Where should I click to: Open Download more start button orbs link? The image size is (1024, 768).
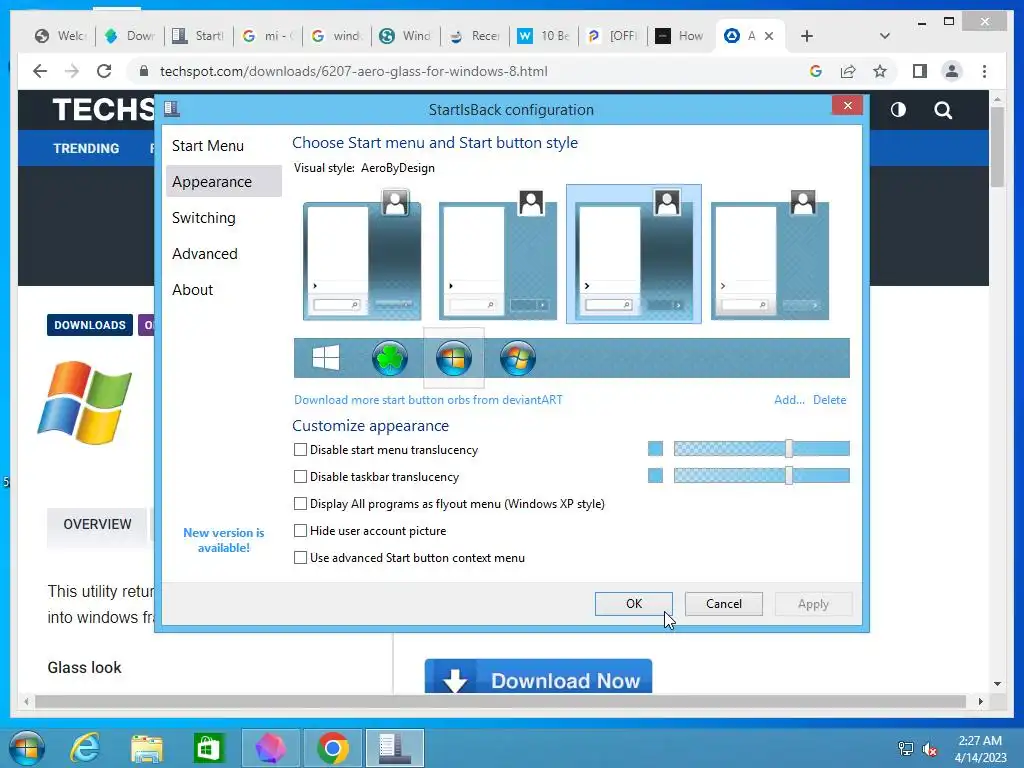click(x=428, y=400)
